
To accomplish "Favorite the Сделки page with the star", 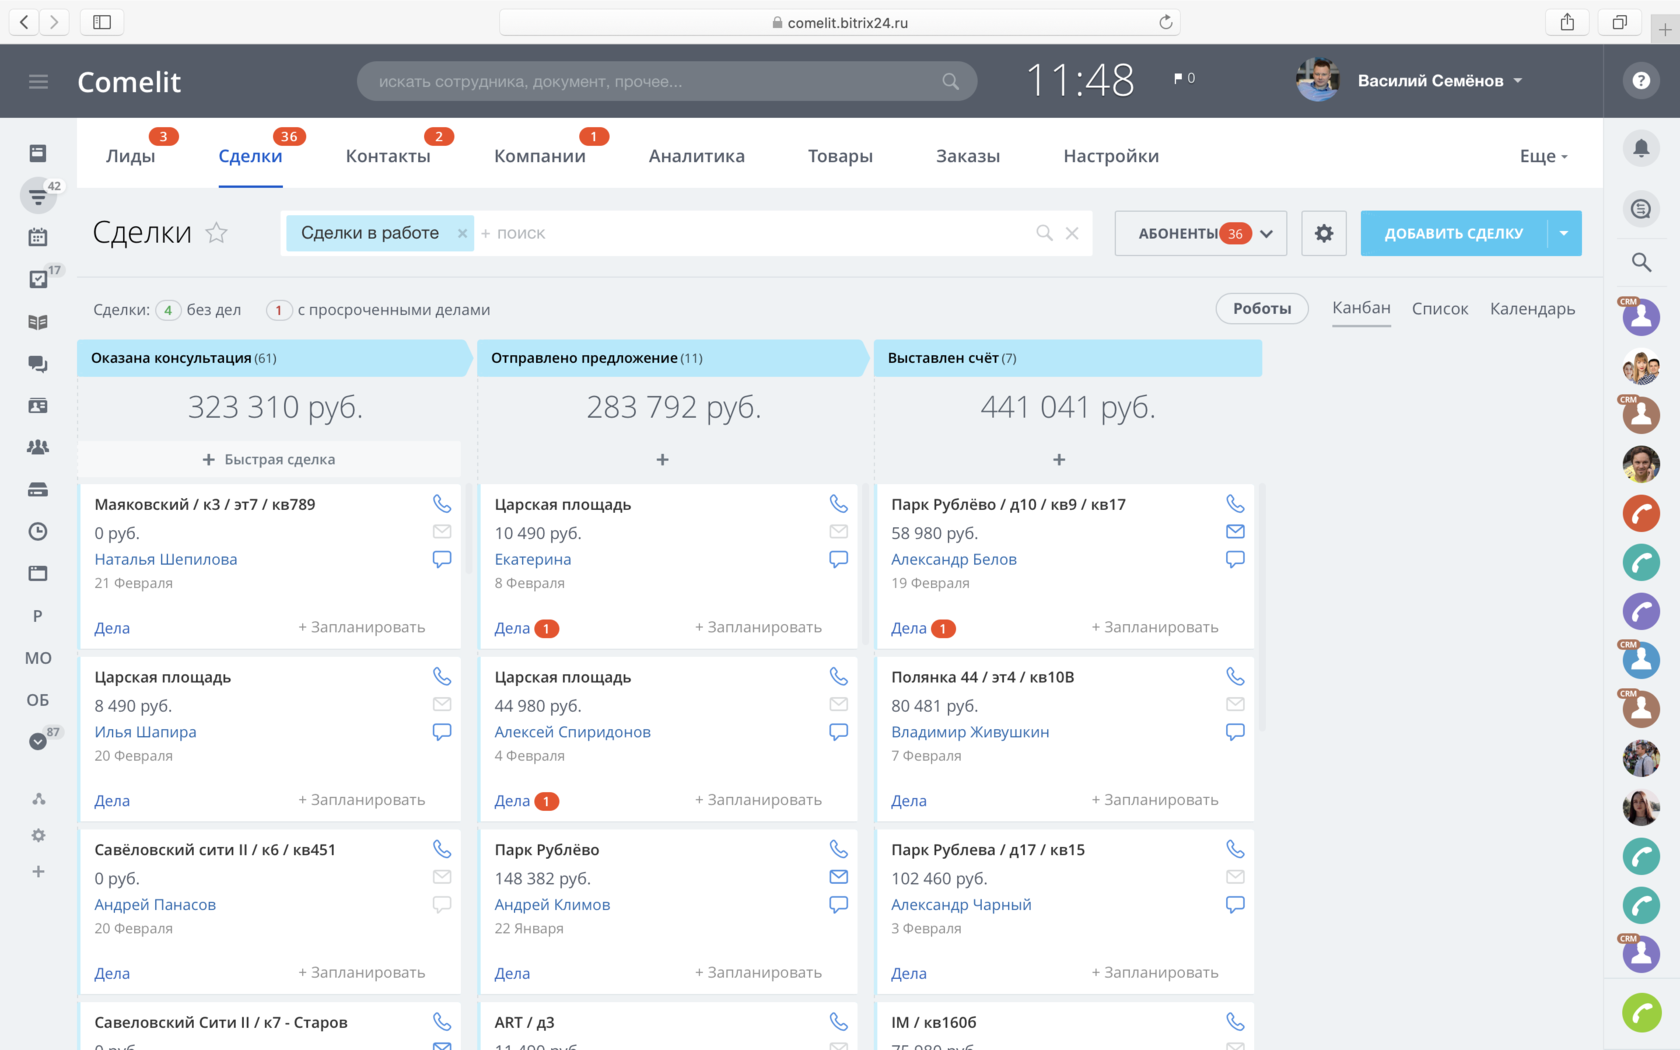I will tap(217, 233).
